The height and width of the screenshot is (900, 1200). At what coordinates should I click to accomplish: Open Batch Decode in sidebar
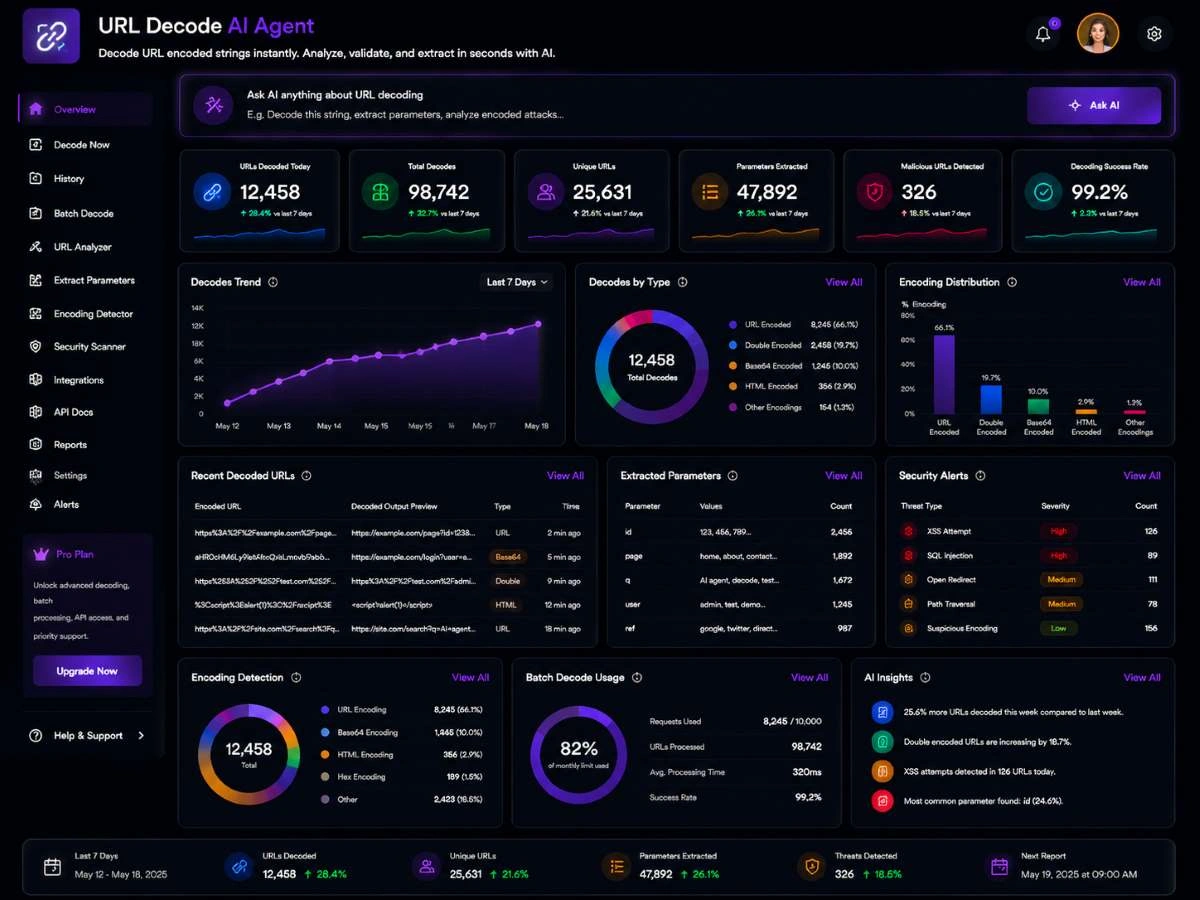[85, 213]
